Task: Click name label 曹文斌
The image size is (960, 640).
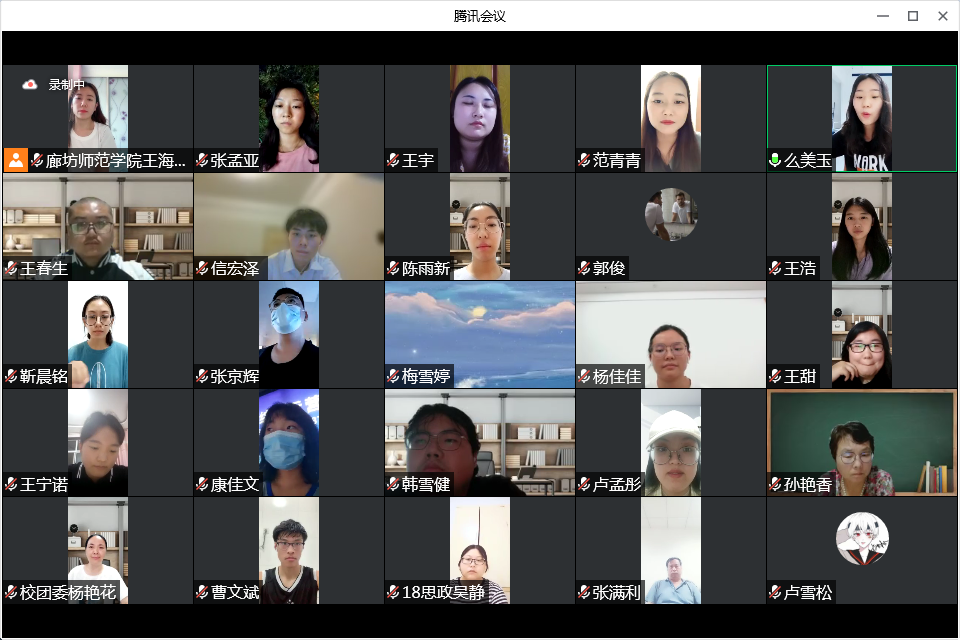Action: point(234,592)
